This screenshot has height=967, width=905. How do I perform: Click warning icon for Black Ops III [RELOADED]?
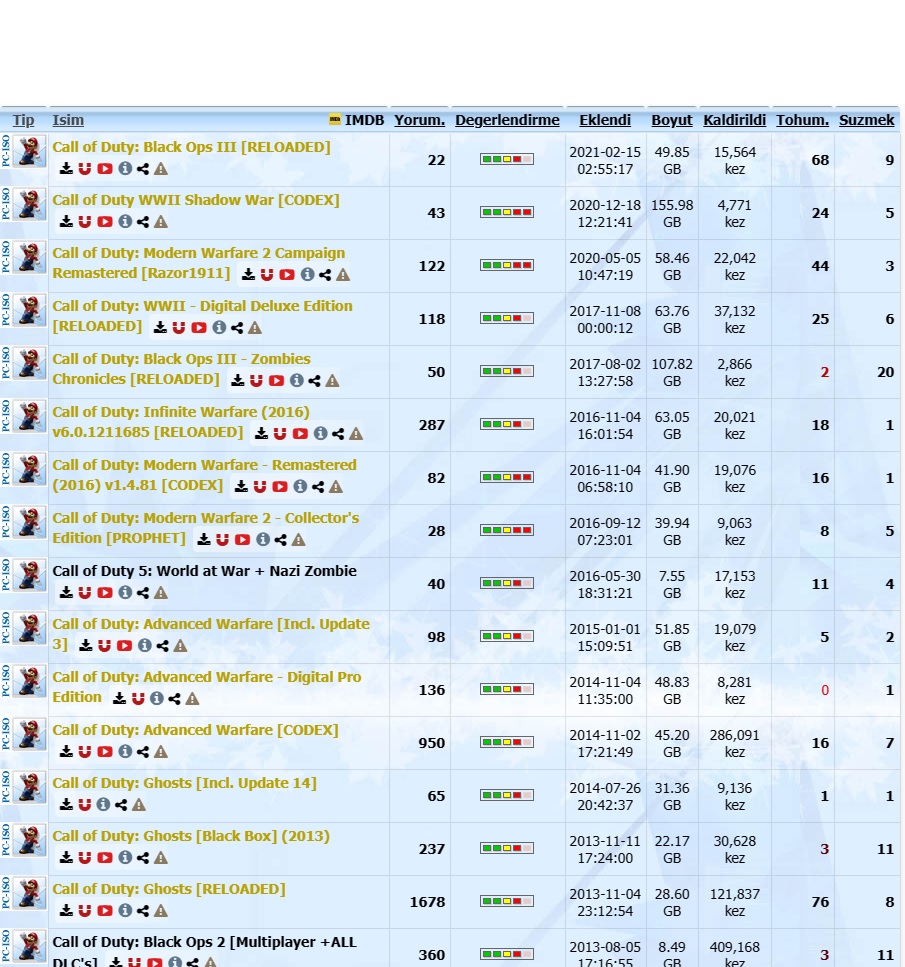coord(161,168)
